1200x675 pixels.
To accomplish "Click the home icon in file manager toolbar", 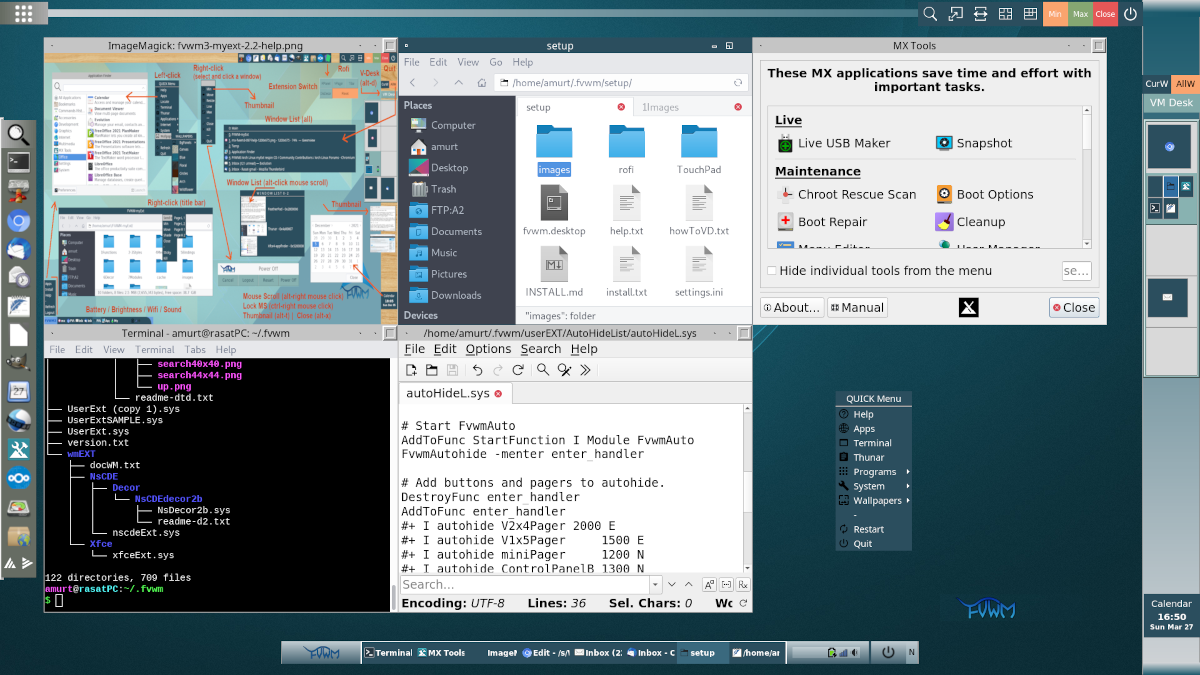I will (482, 83).
